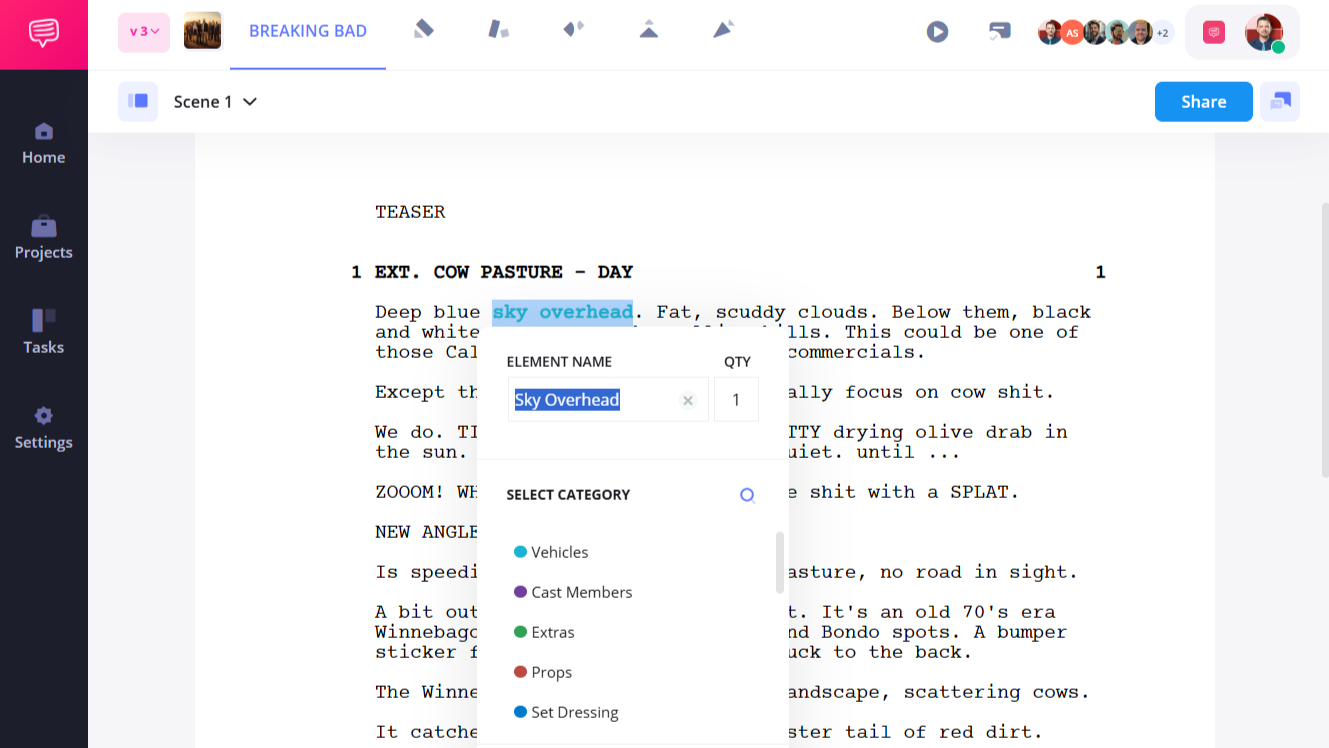
Task: Click the Share button
Action: [1204, 102]
